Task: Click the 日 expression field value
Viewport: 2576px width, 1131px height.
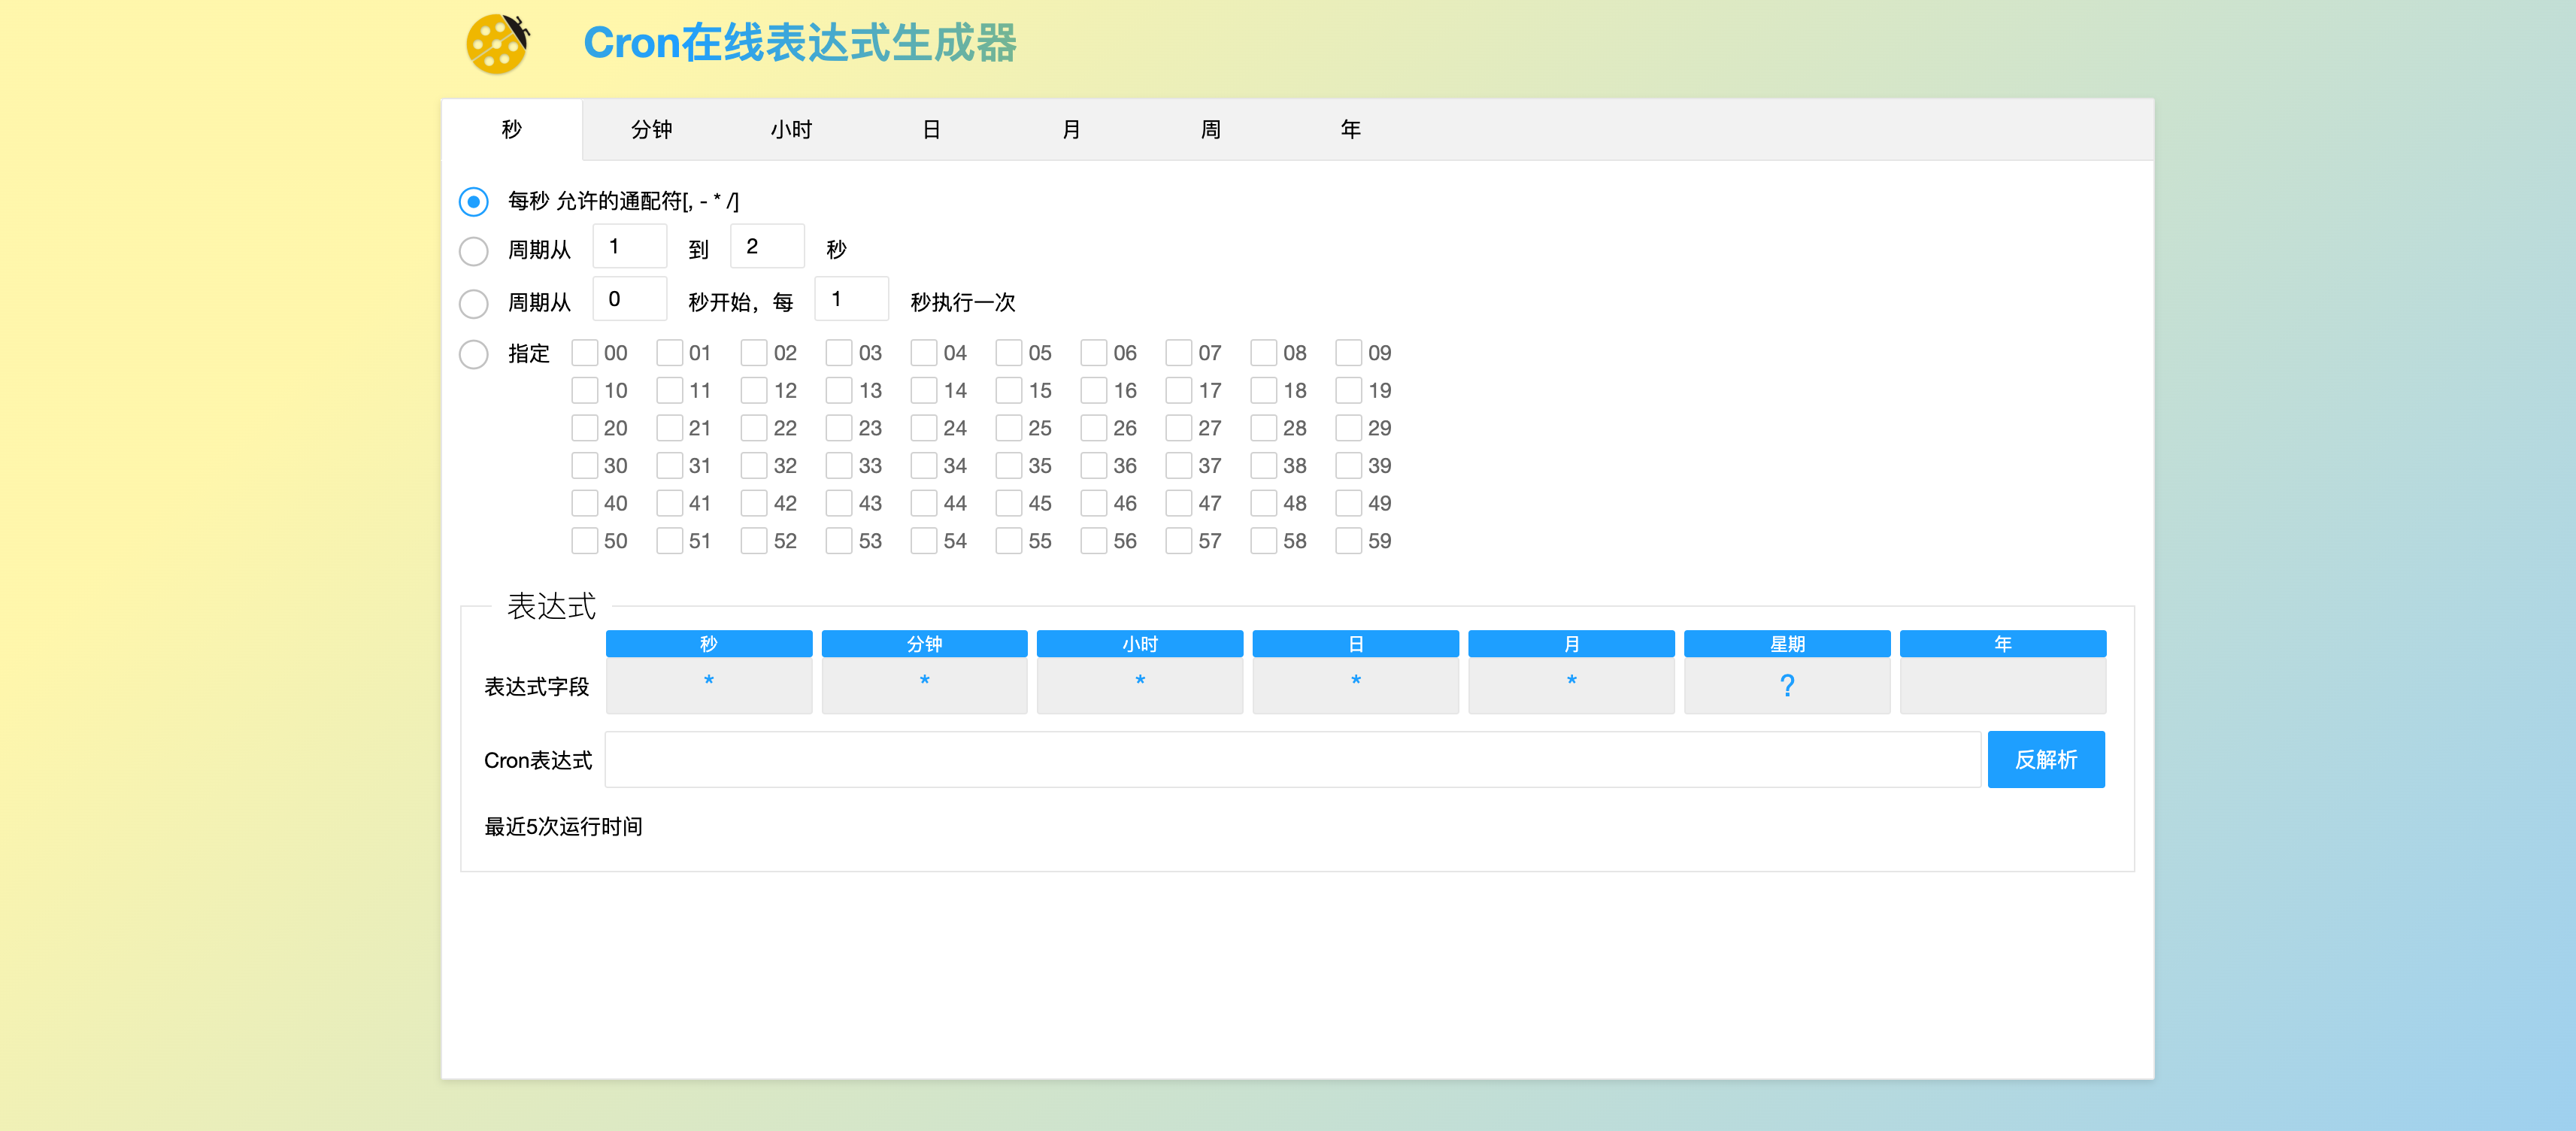Action: point(1356,685)
